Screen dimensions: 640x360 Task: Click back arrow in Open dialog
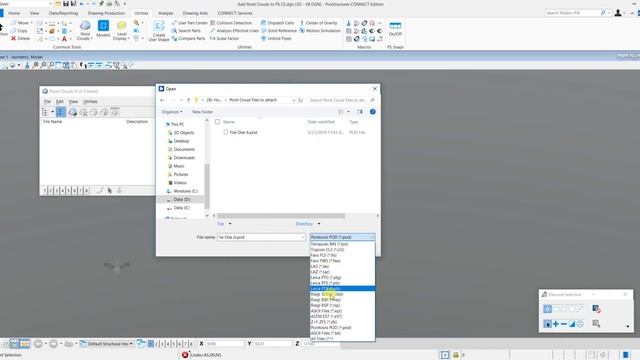point(162,100)
